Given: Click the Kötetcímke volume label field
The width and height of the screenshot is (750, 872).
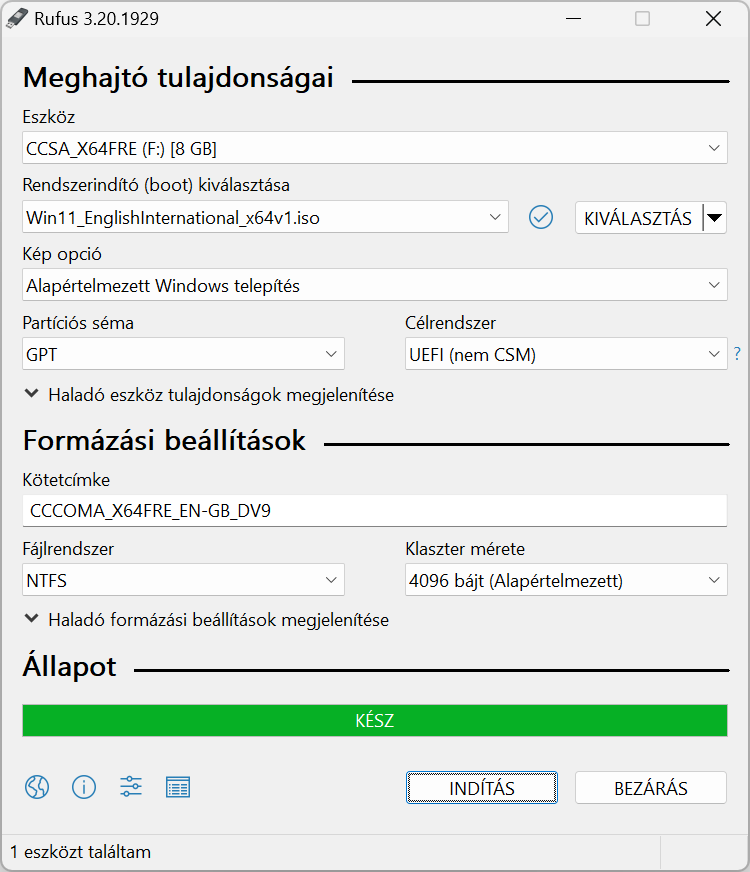Looking at the screenshot, I should (375, 511).
